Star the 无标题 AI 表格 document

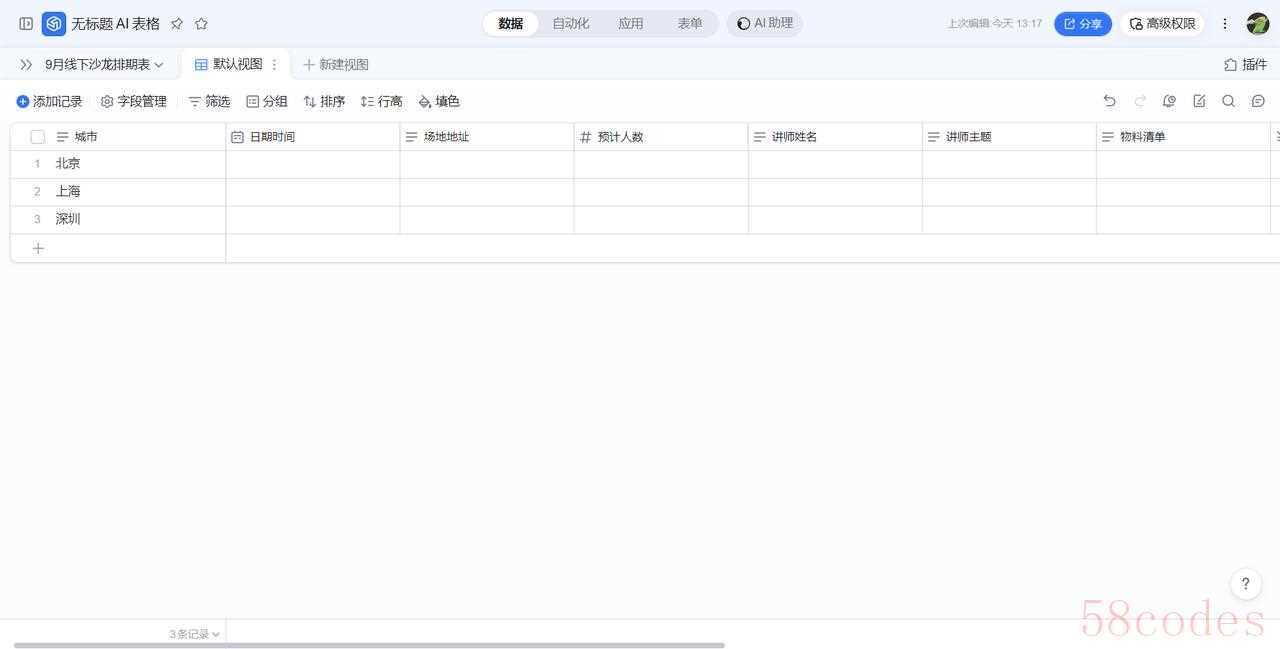(201, 24)
